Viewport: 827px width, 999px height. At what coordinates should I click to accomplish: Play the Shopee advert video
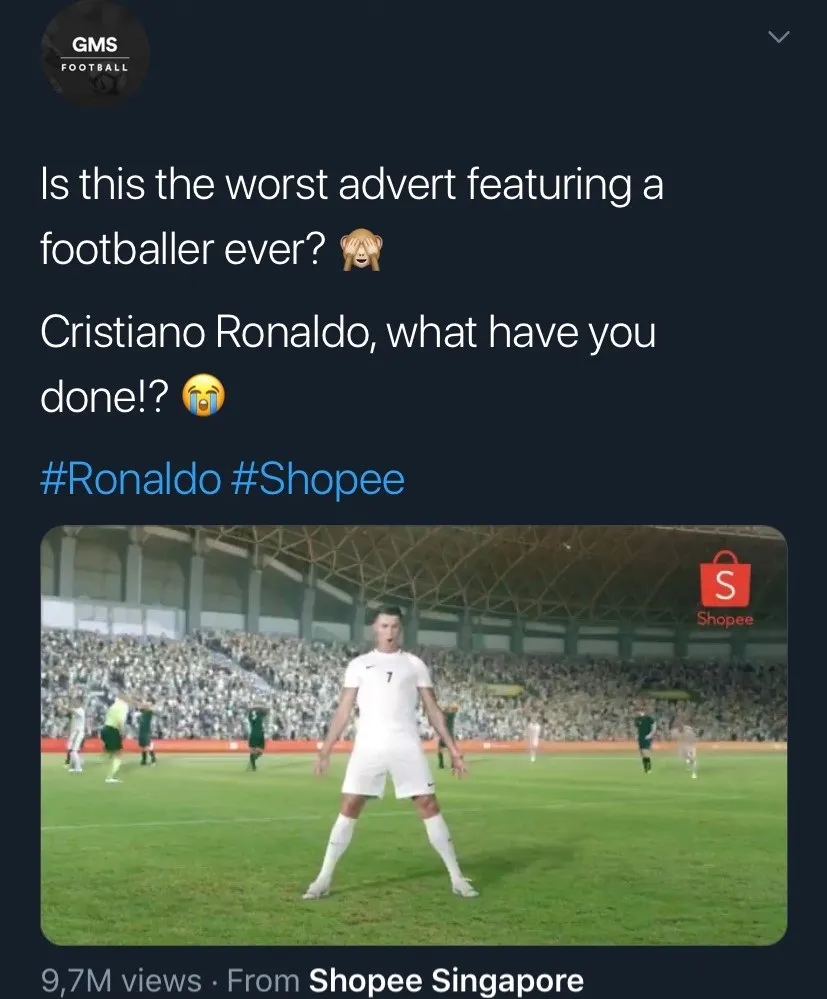coord(413,735)
